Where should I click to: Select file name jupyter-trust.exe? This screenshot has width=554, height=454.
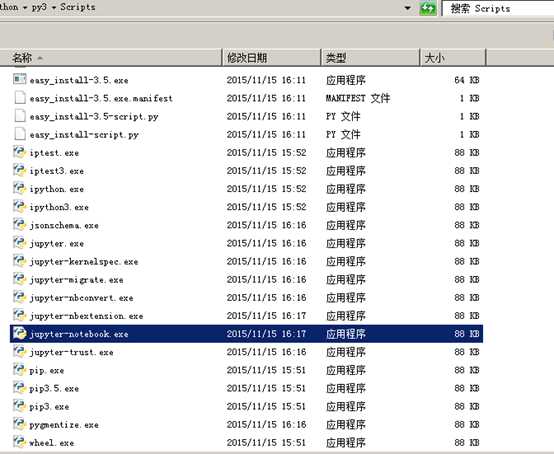(71, 352)
